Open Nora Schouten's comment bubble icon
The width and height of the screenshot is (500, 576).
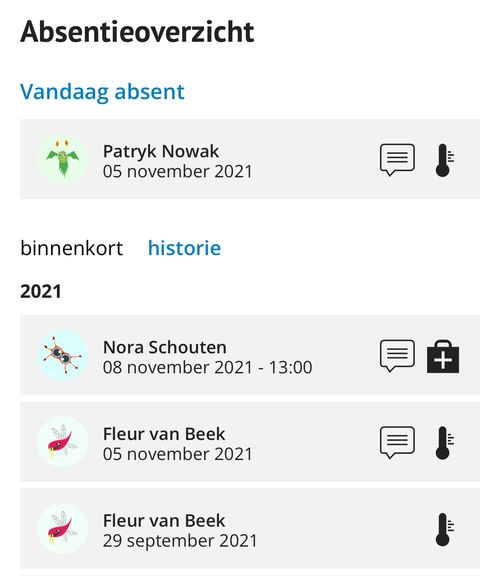coord(397,356)
